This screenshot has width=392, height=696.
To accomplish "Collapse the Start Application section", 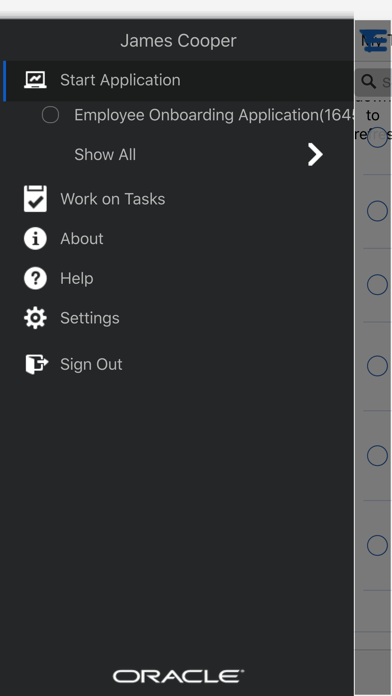I will (179, 80).
